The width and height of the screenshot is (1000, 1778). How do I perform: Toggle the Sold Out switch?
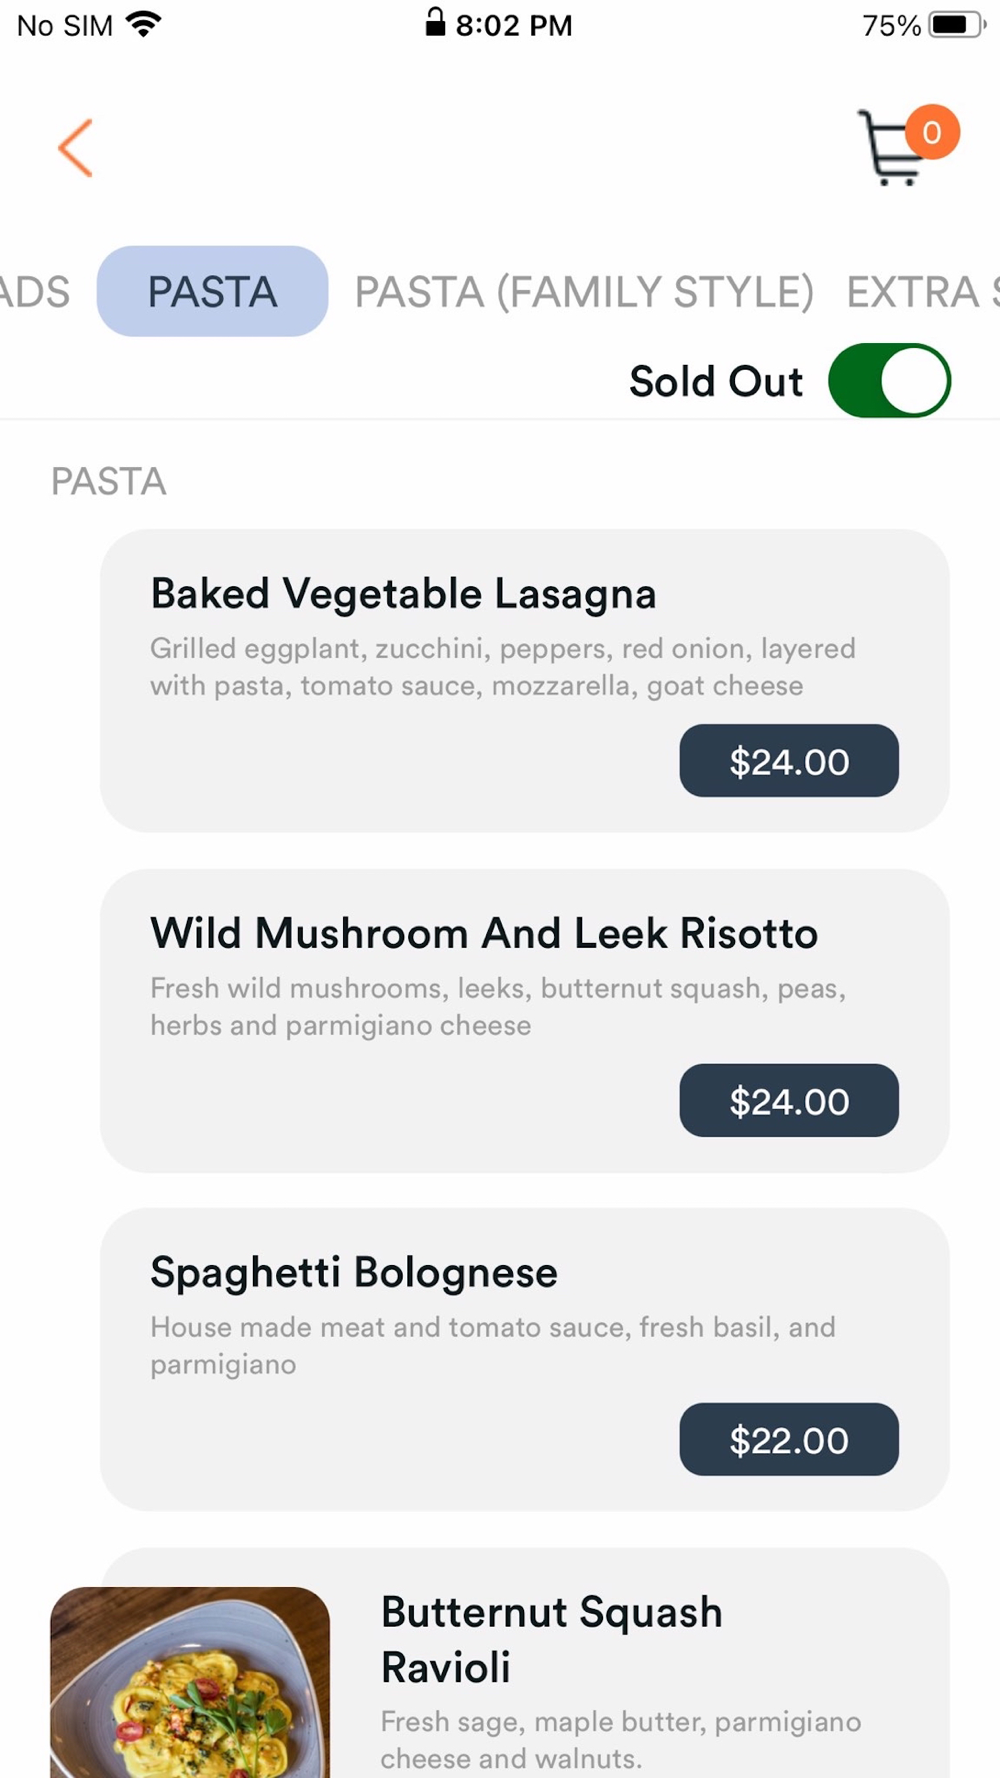point(889,381)
